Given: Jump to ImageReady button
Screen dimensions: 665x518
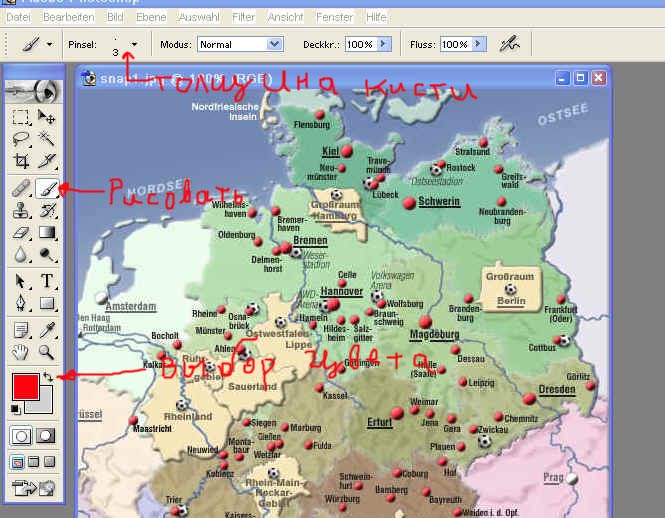Looking at the screenshot, I should point(34,488).
